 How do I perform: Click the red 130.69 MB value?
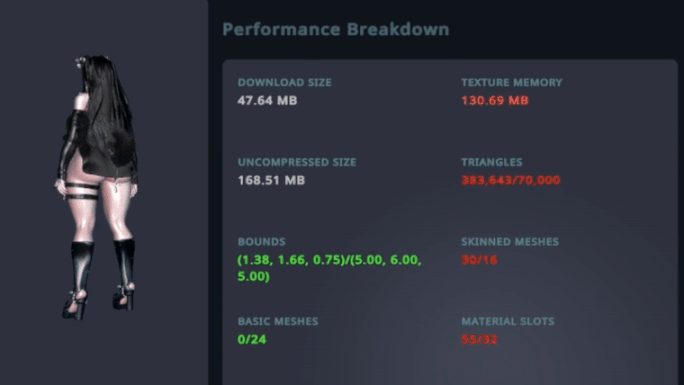[495, 101]
